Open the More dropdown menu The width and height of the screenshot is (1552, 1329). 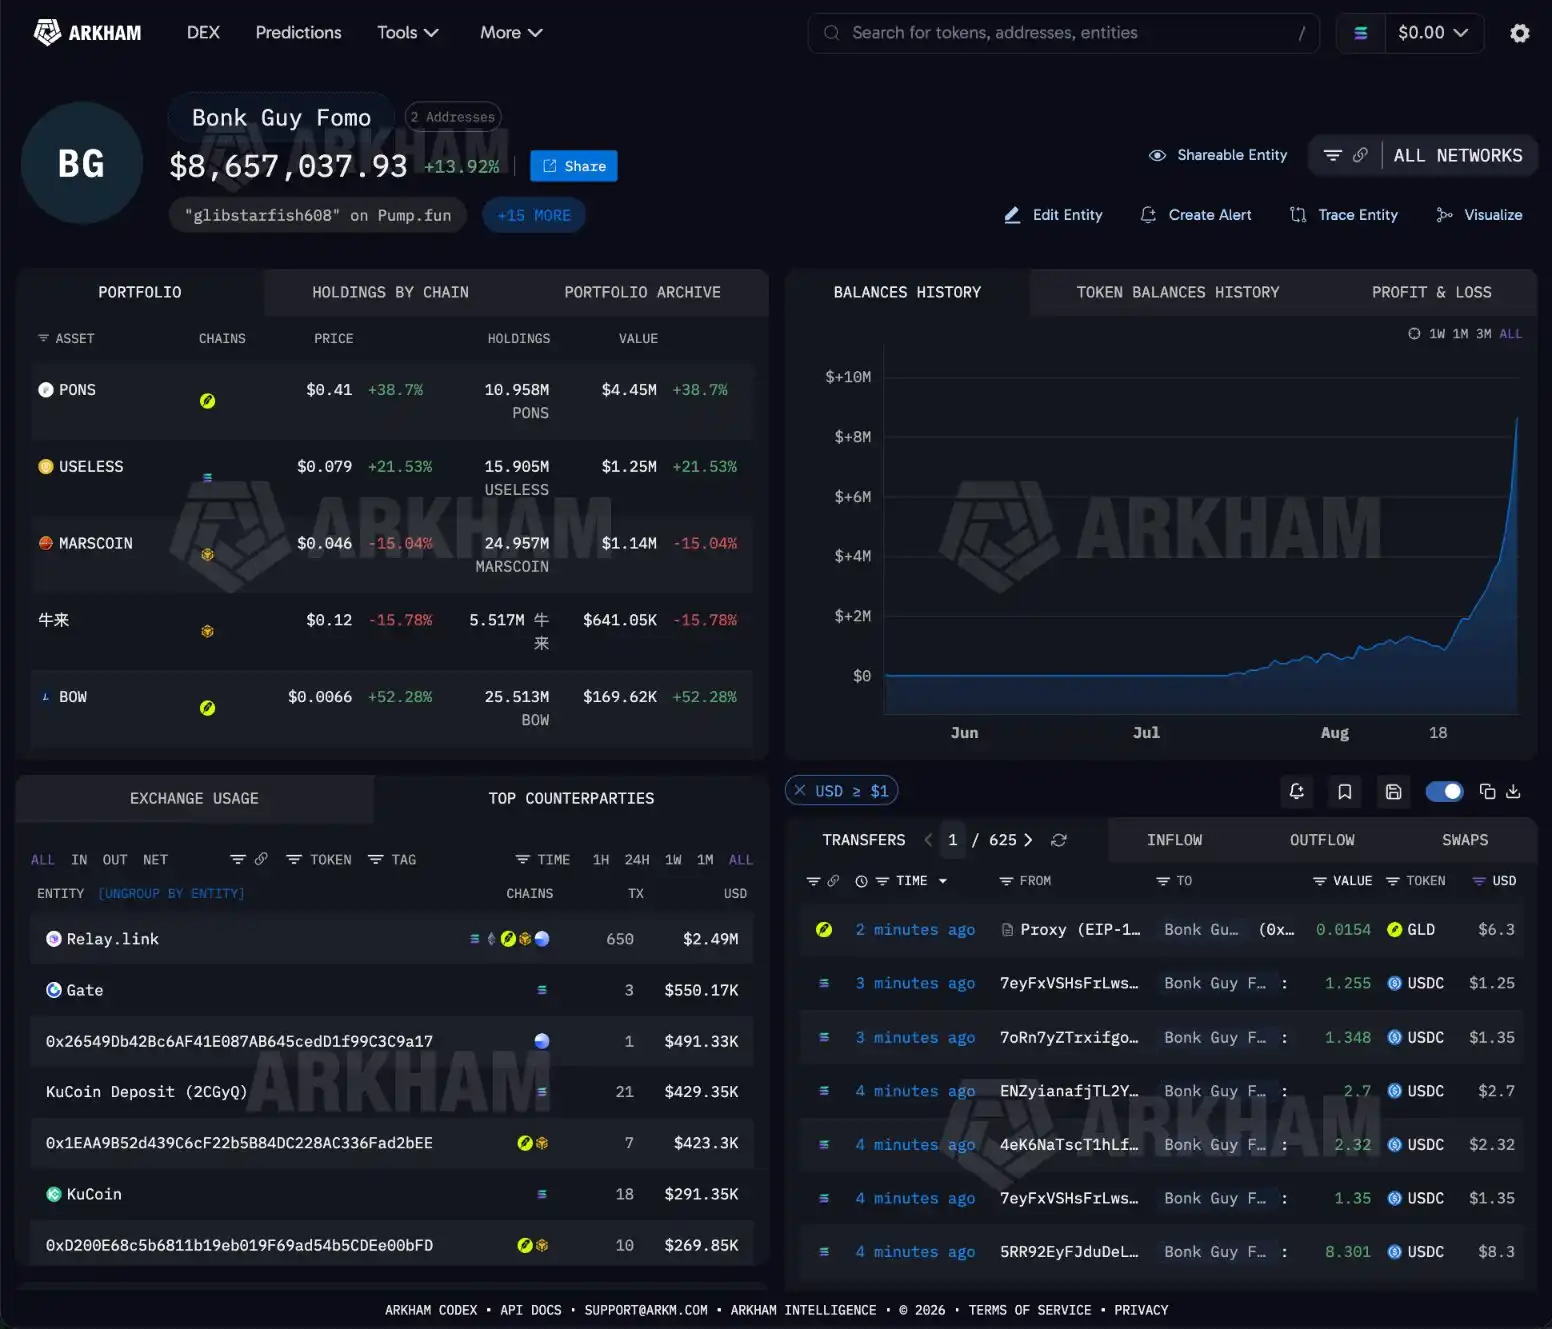point(511,33)
